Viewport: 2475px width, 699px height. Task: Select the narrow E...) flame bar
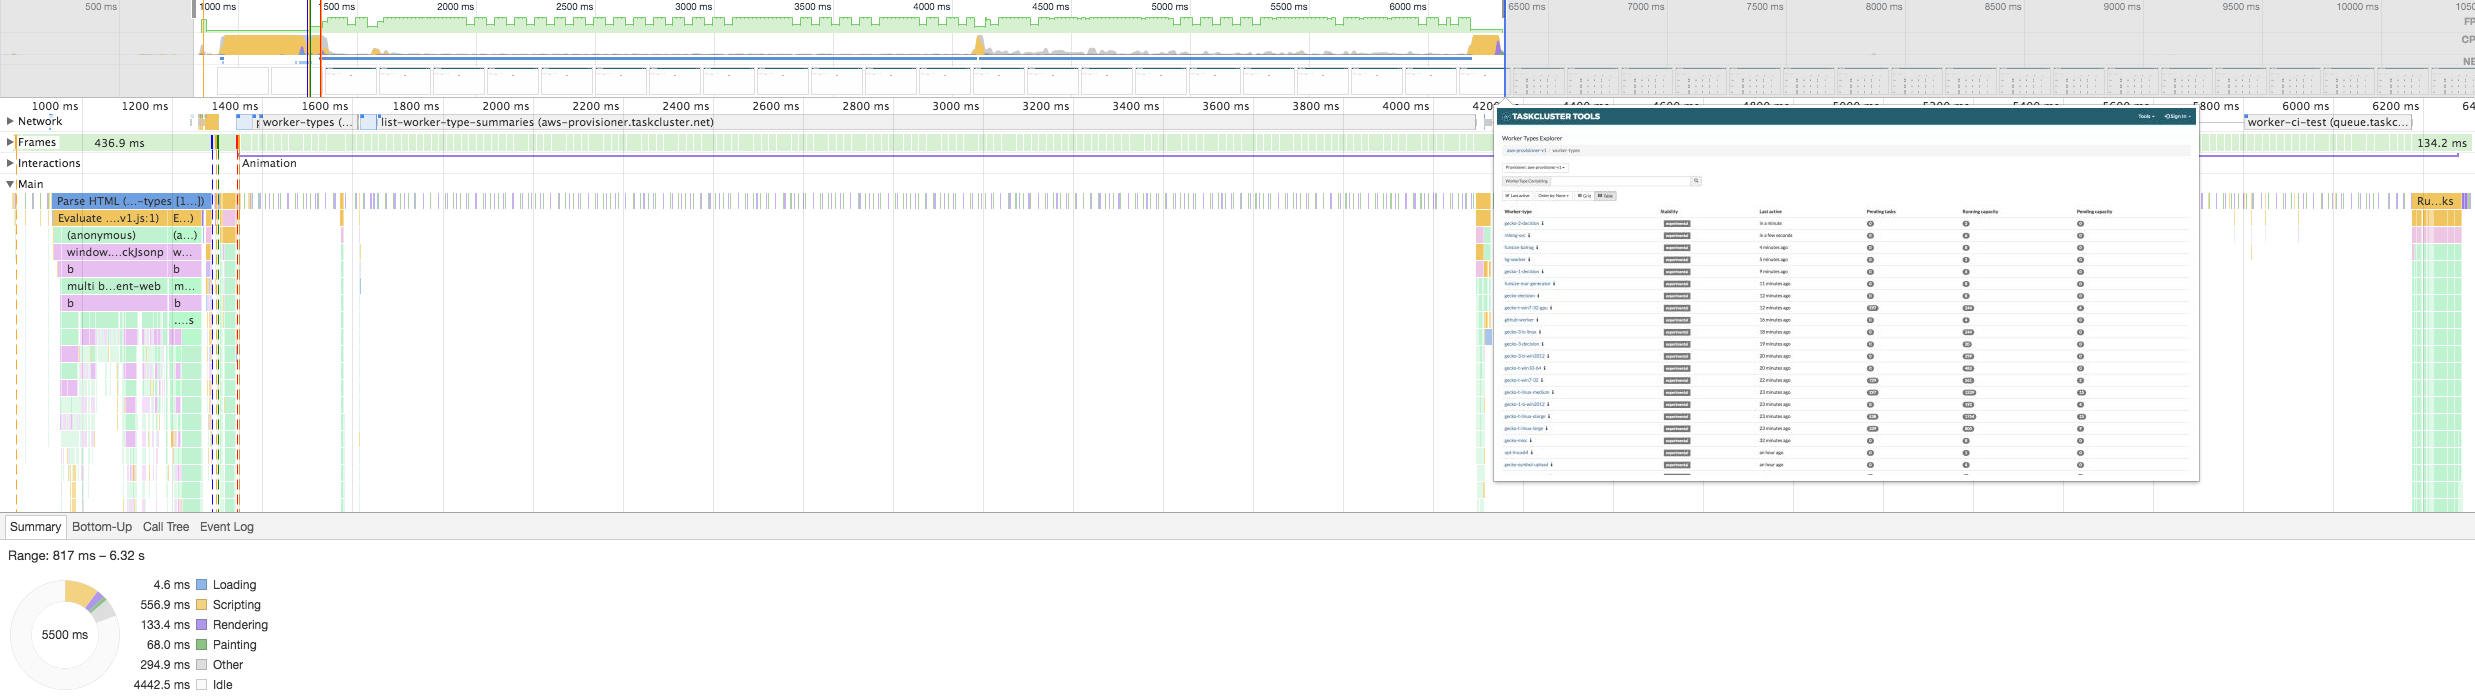pos(185,218)
